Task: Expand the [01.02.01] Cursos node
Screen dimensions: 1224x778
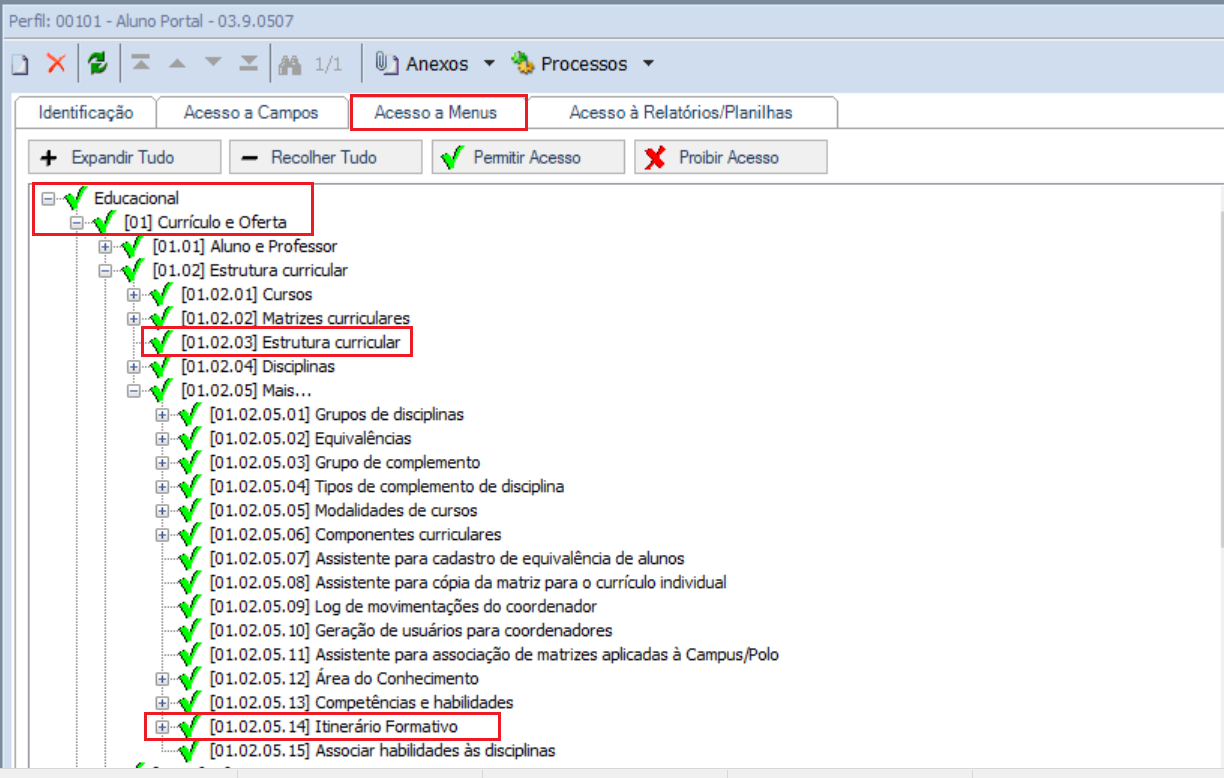Action: (x=133, y=294)
